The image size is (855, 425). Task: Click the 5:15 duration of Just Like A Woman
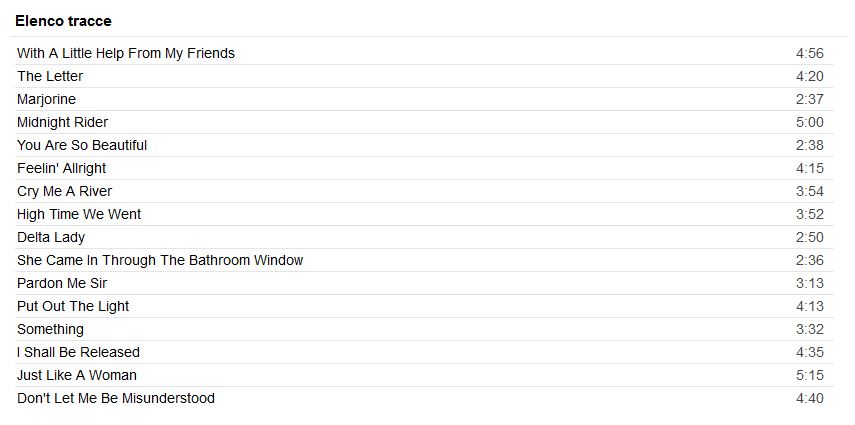[x=809, y=375]
